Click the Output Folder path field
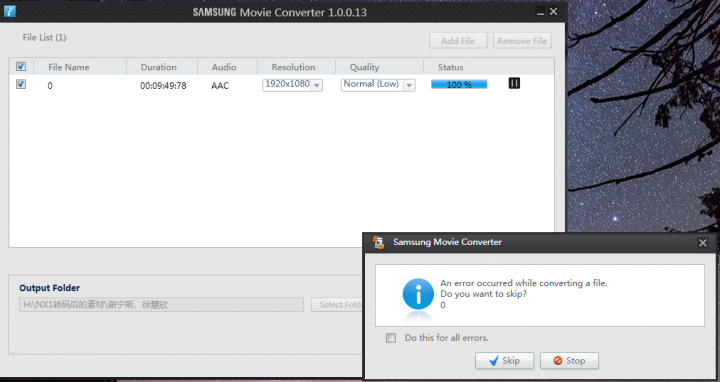Viewport: 720px width, 382px height. click(161, 304)
